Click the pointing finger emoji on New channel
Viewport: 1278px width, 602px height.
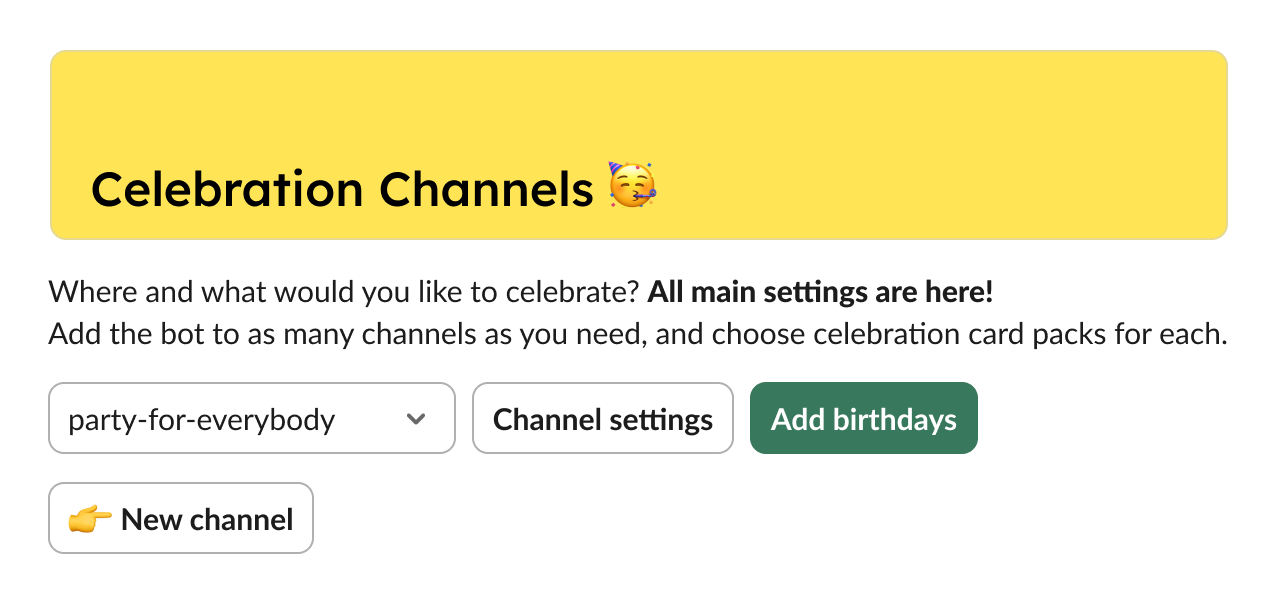tap(91, 518)
